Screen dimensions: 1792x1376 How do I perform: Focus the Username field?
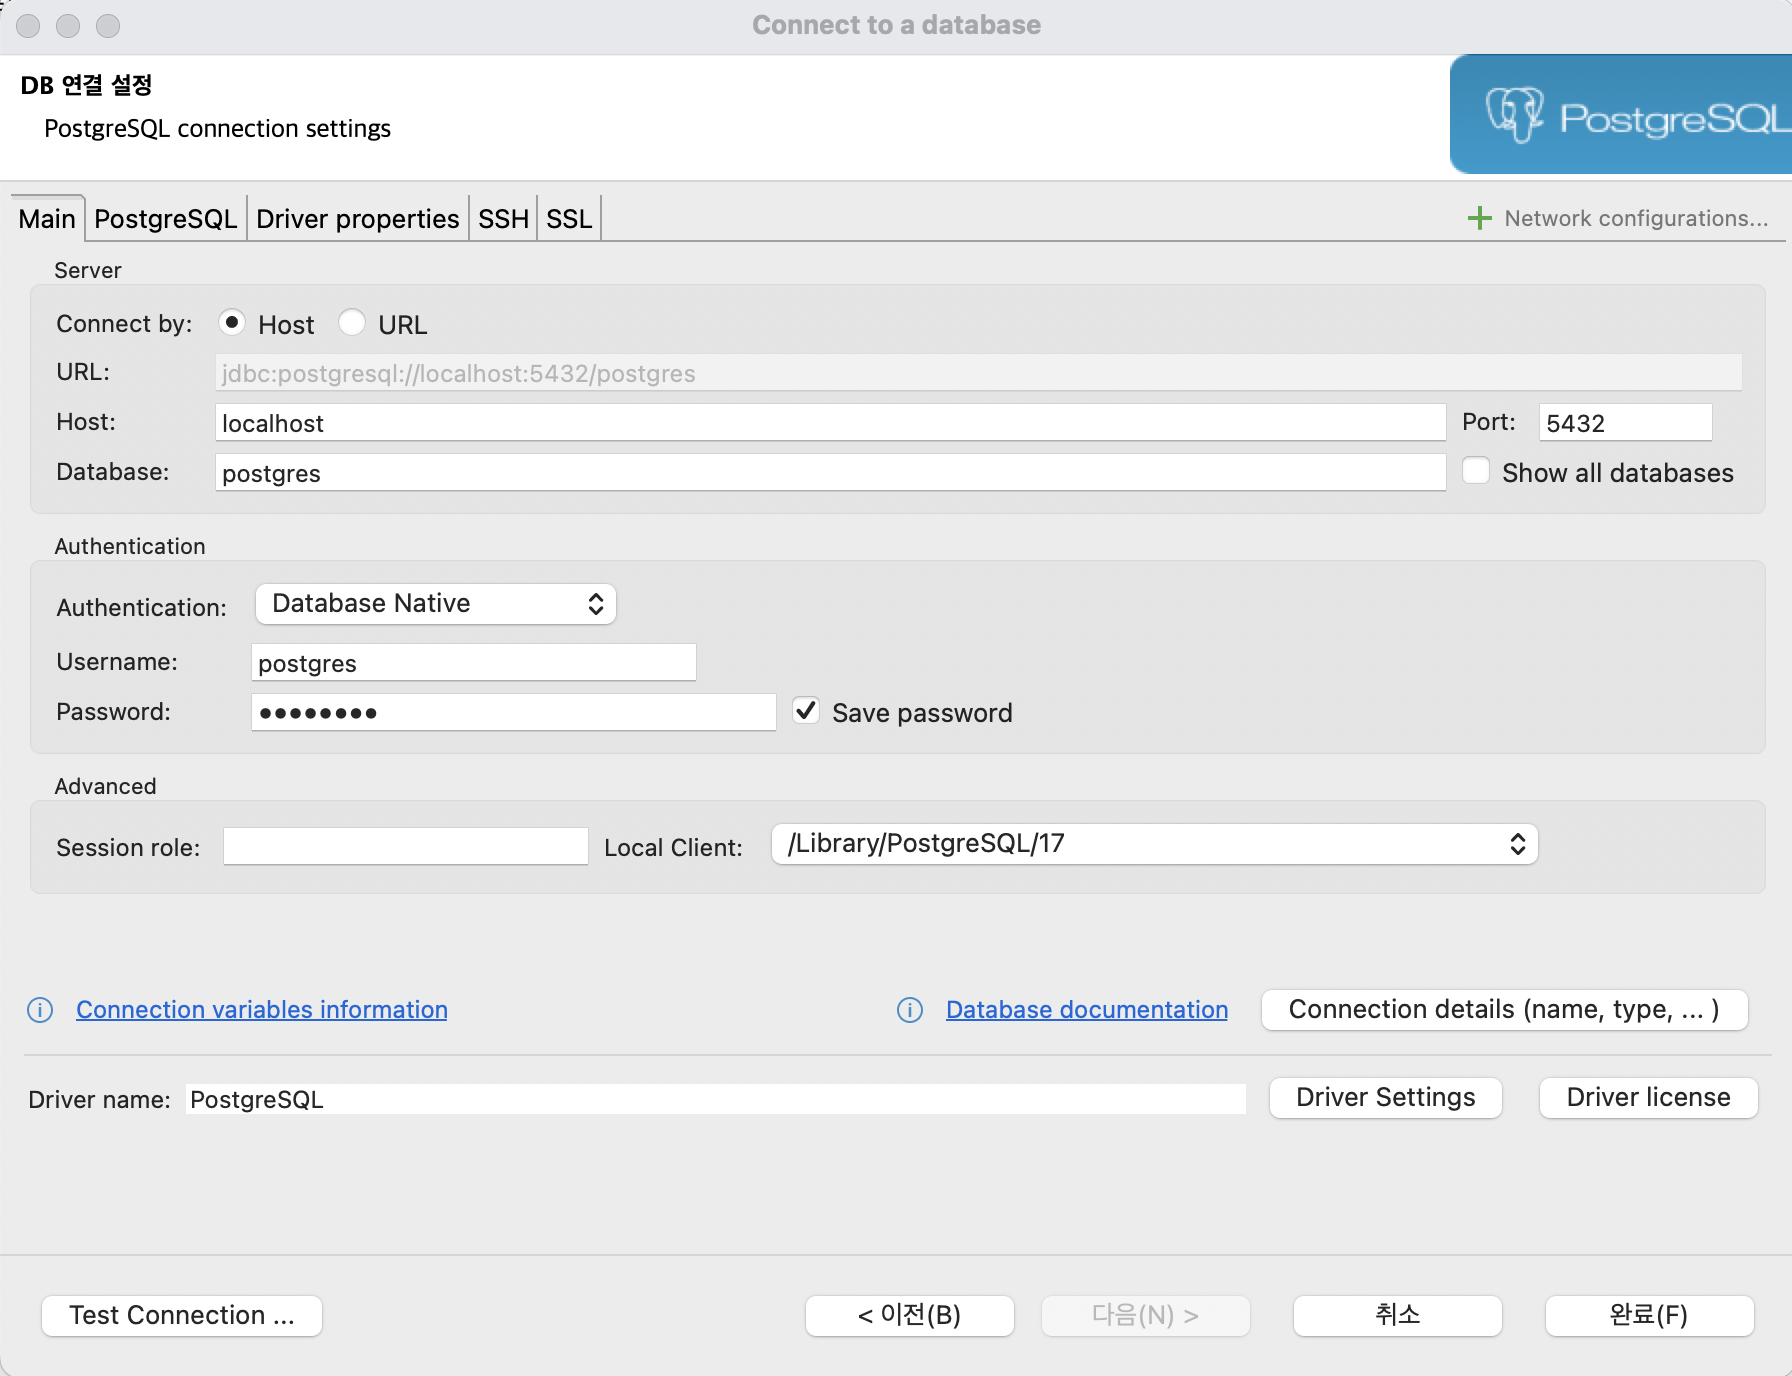pyautogui.click(x=474, y=663)
